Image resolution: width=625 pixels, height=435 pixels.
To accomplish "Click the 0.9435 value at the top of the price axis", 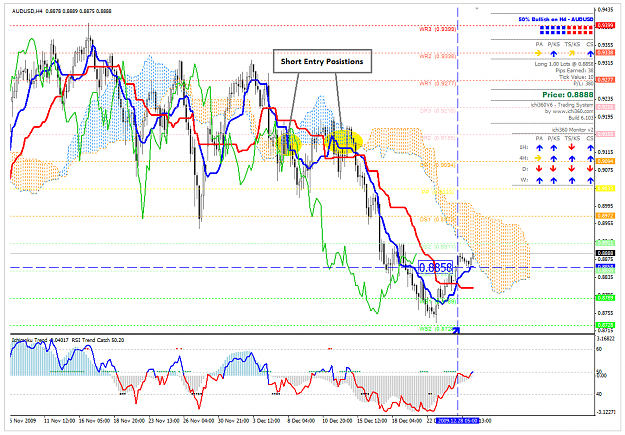I will pyautogui.click(x=605, y=10).
